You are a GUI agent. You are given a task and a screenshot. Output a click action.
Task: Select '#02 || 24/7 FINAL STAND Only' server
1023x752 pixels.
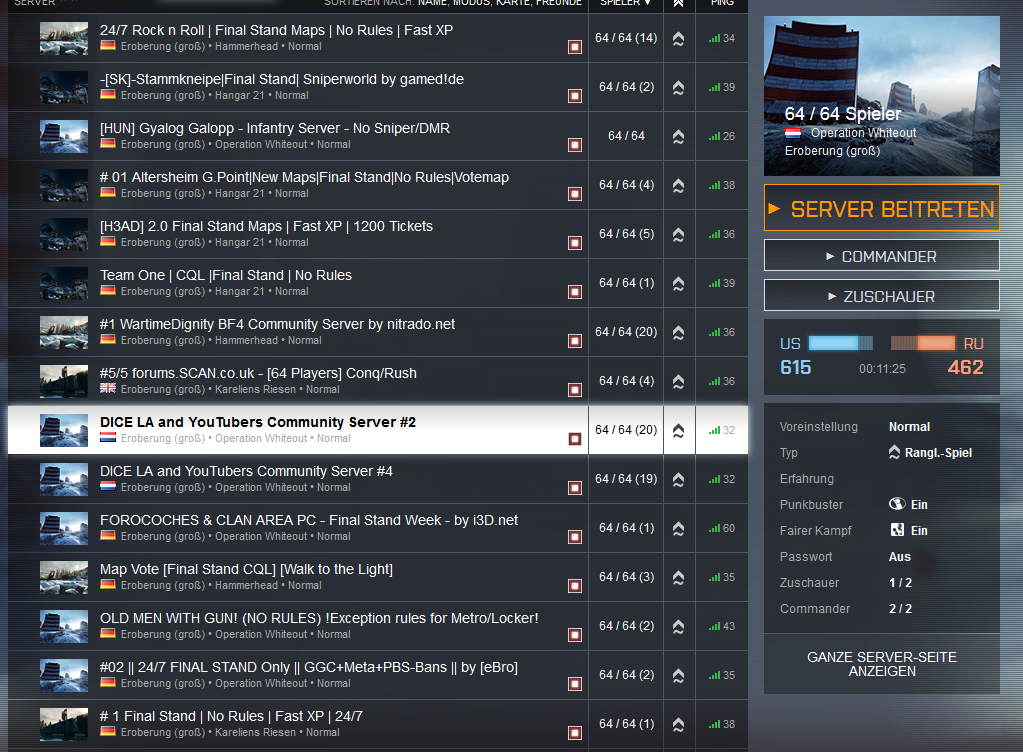tap(378, 675)
